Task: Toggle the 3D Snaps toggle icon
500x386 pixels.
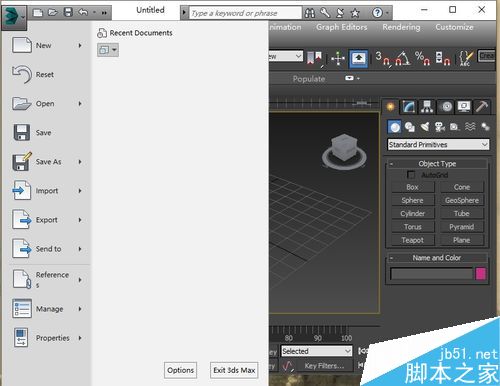Action: point(383,58)
